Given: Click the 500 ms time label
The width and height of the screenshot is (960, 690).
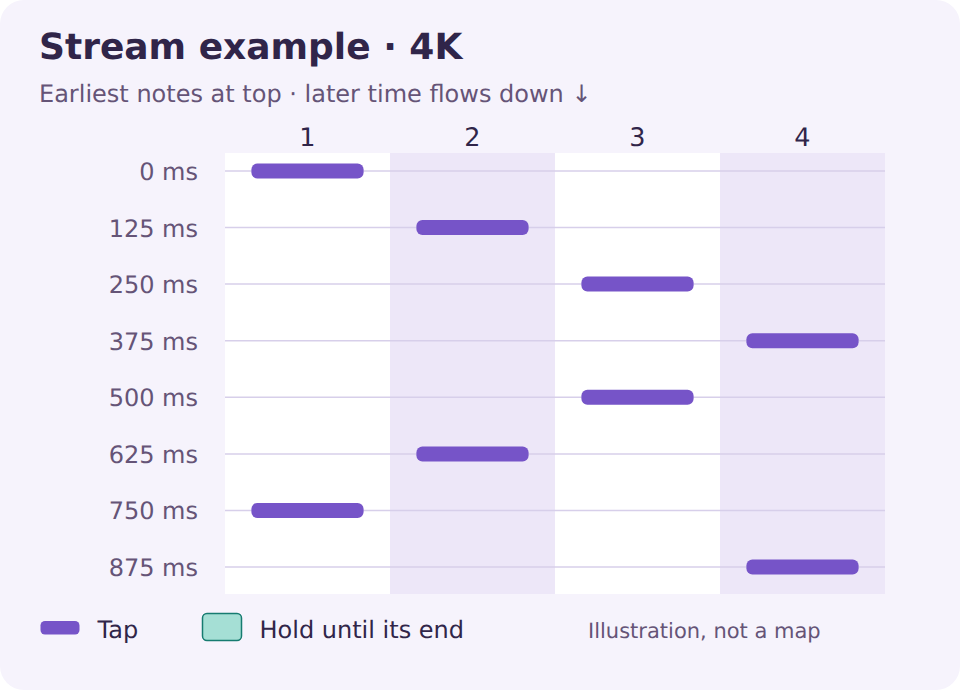Looking at the screenshot, I should click(154, 398).
